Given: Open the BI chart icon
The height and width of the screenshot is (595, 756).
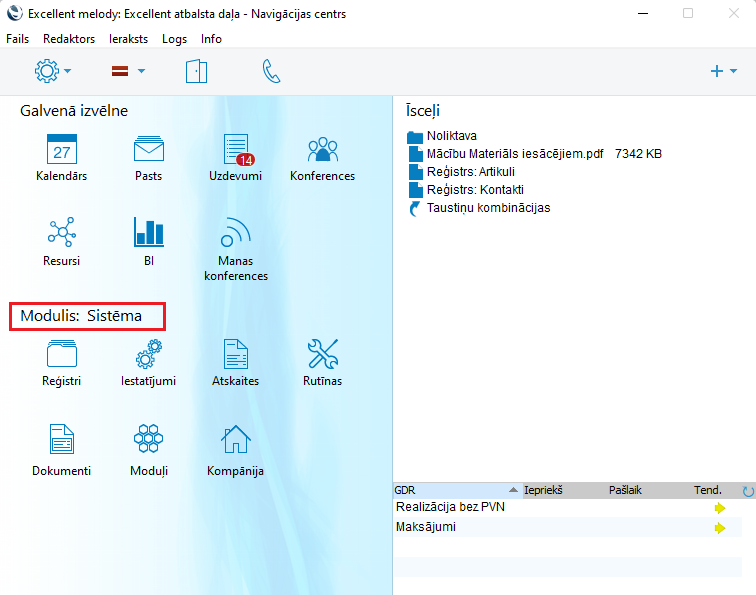Looking at the screenshot, I should pyautogui.click(x=148, y=234).
